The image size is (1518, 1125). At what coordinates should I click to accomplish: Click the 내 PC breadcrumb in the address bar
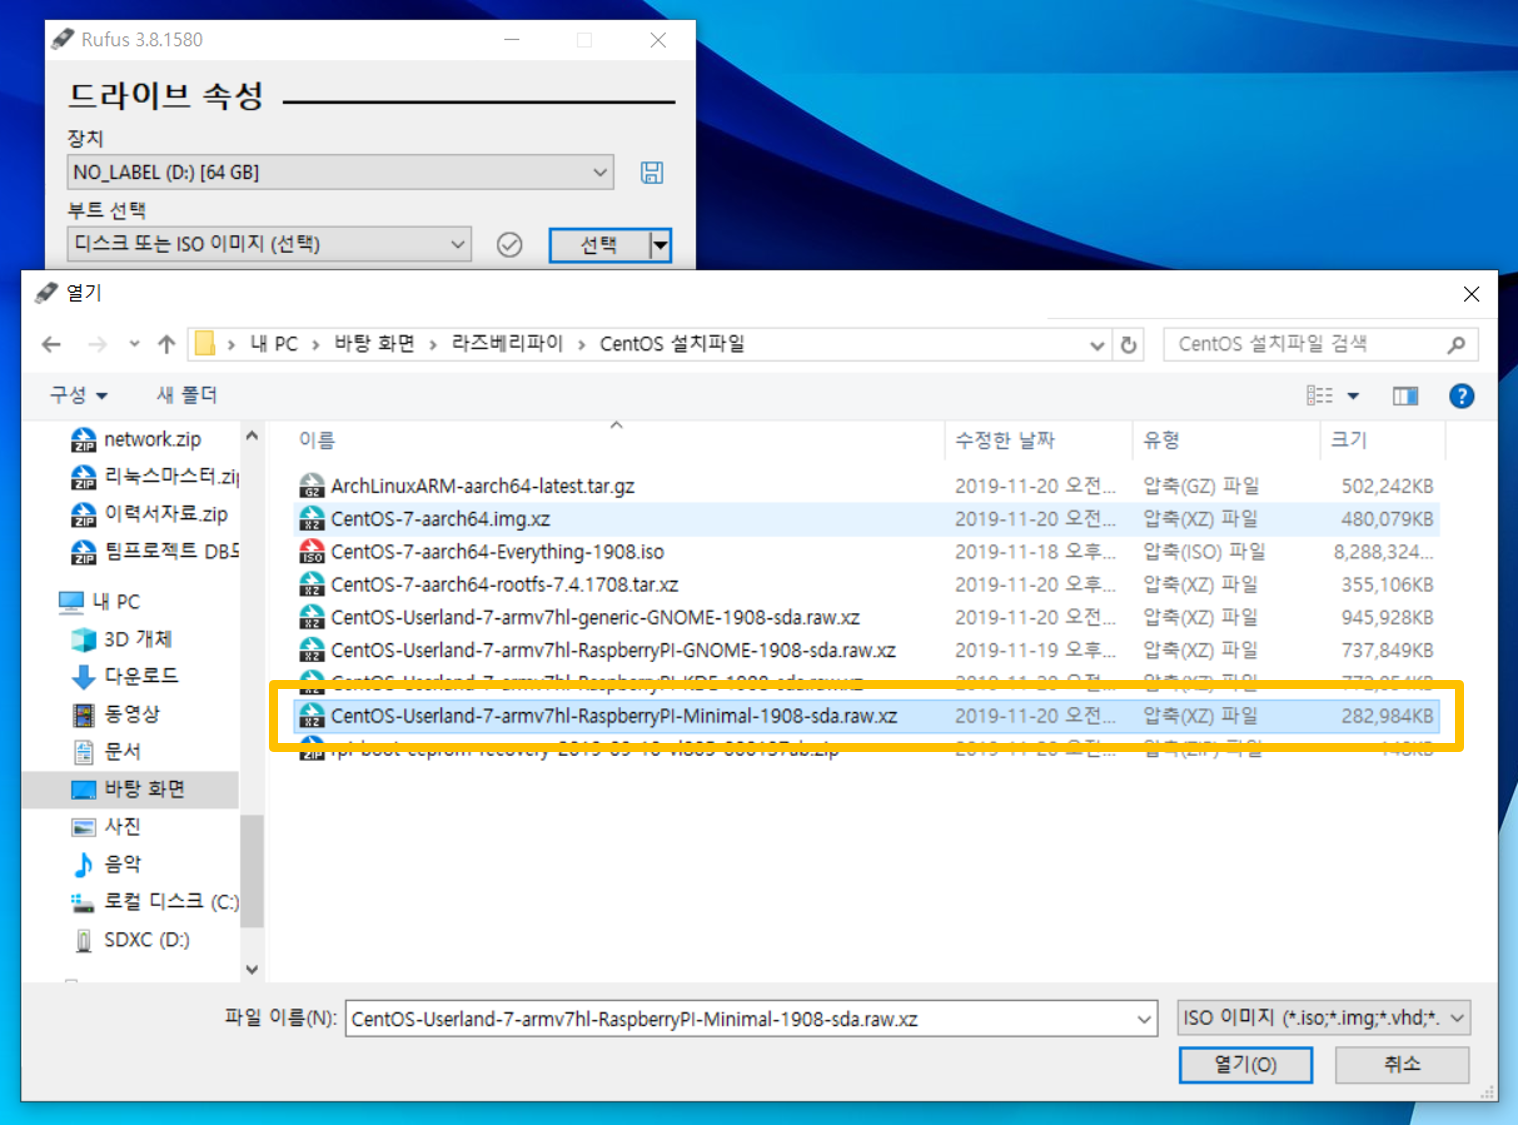(x=274, y=344)
